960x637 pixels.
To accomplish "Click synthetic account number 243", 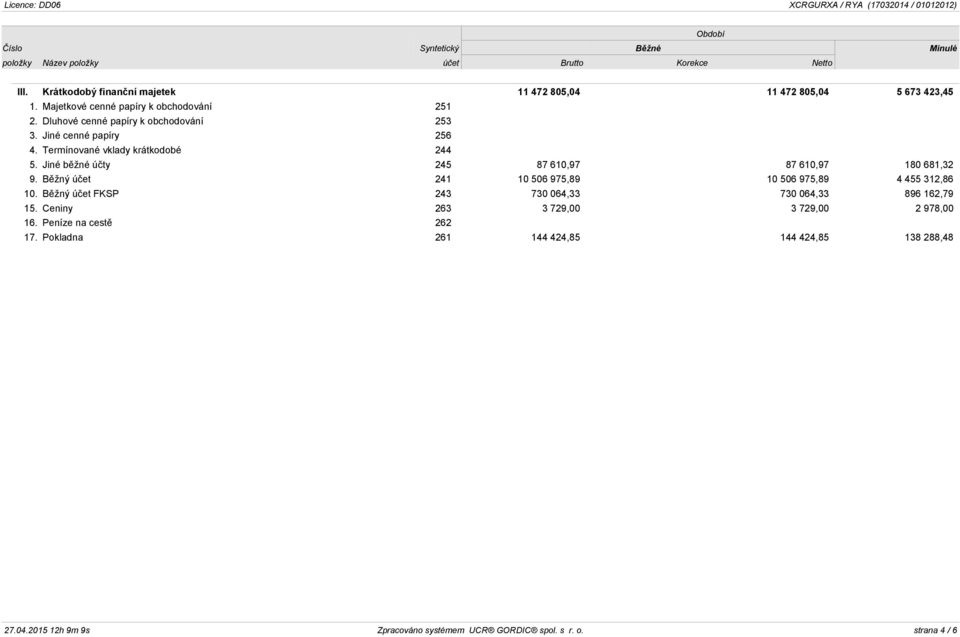I will click(443, 194).
